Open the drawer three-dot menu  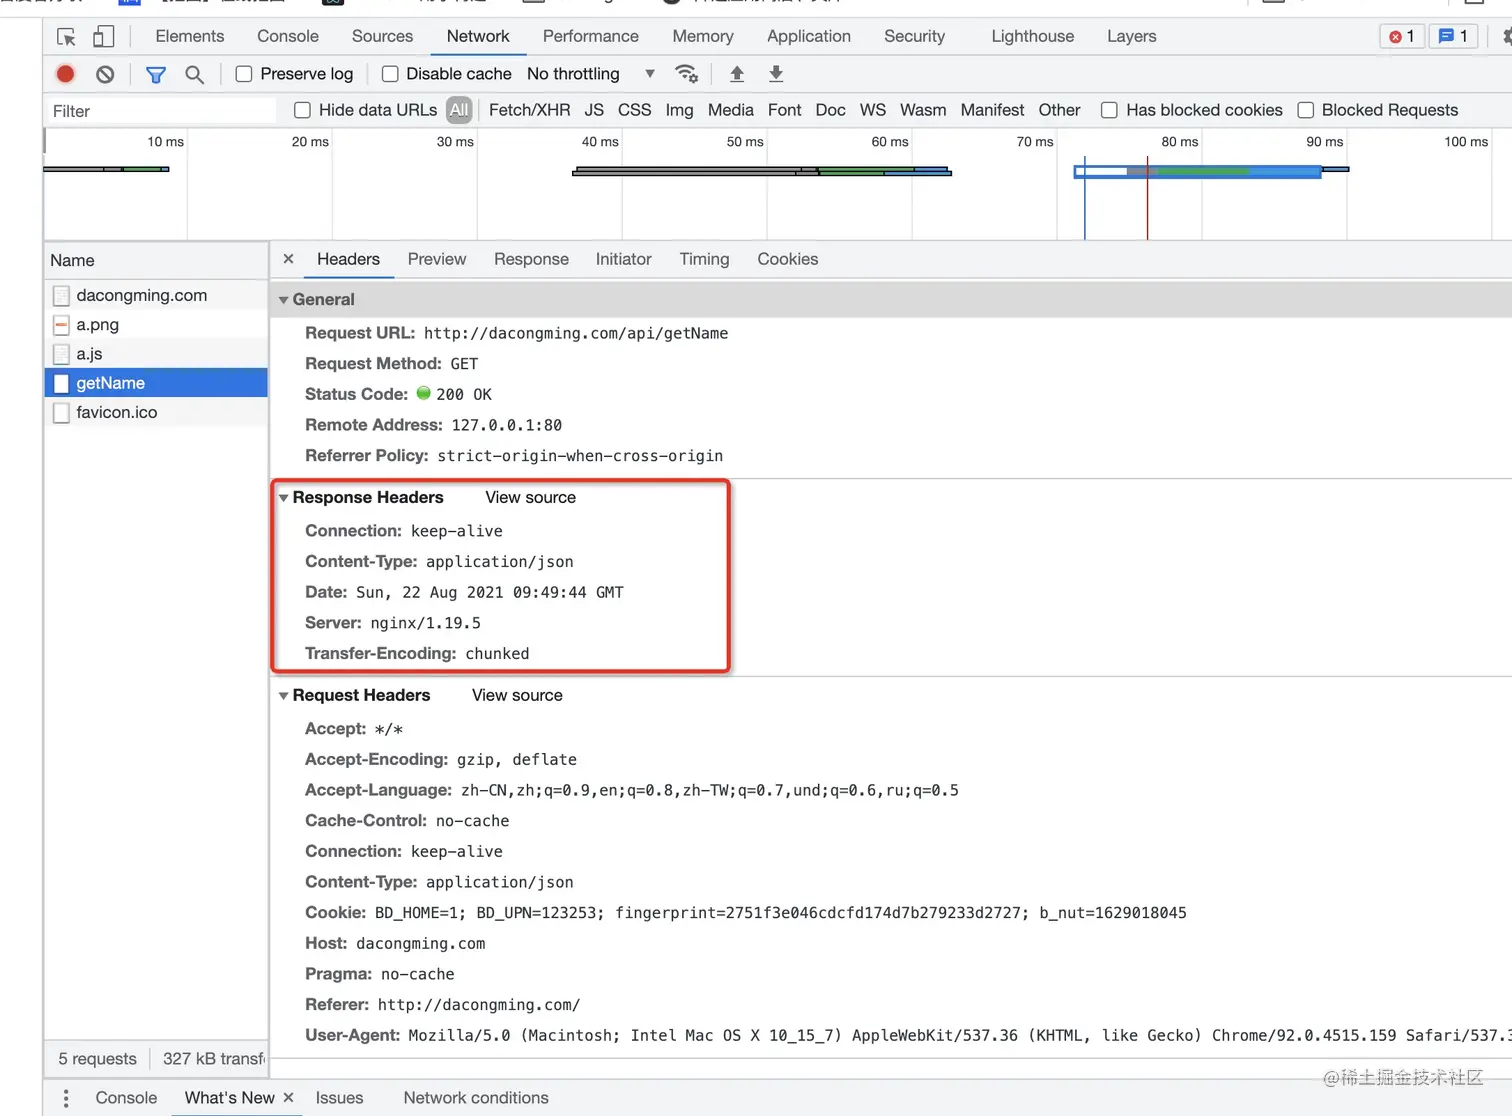coord(66,1098)
